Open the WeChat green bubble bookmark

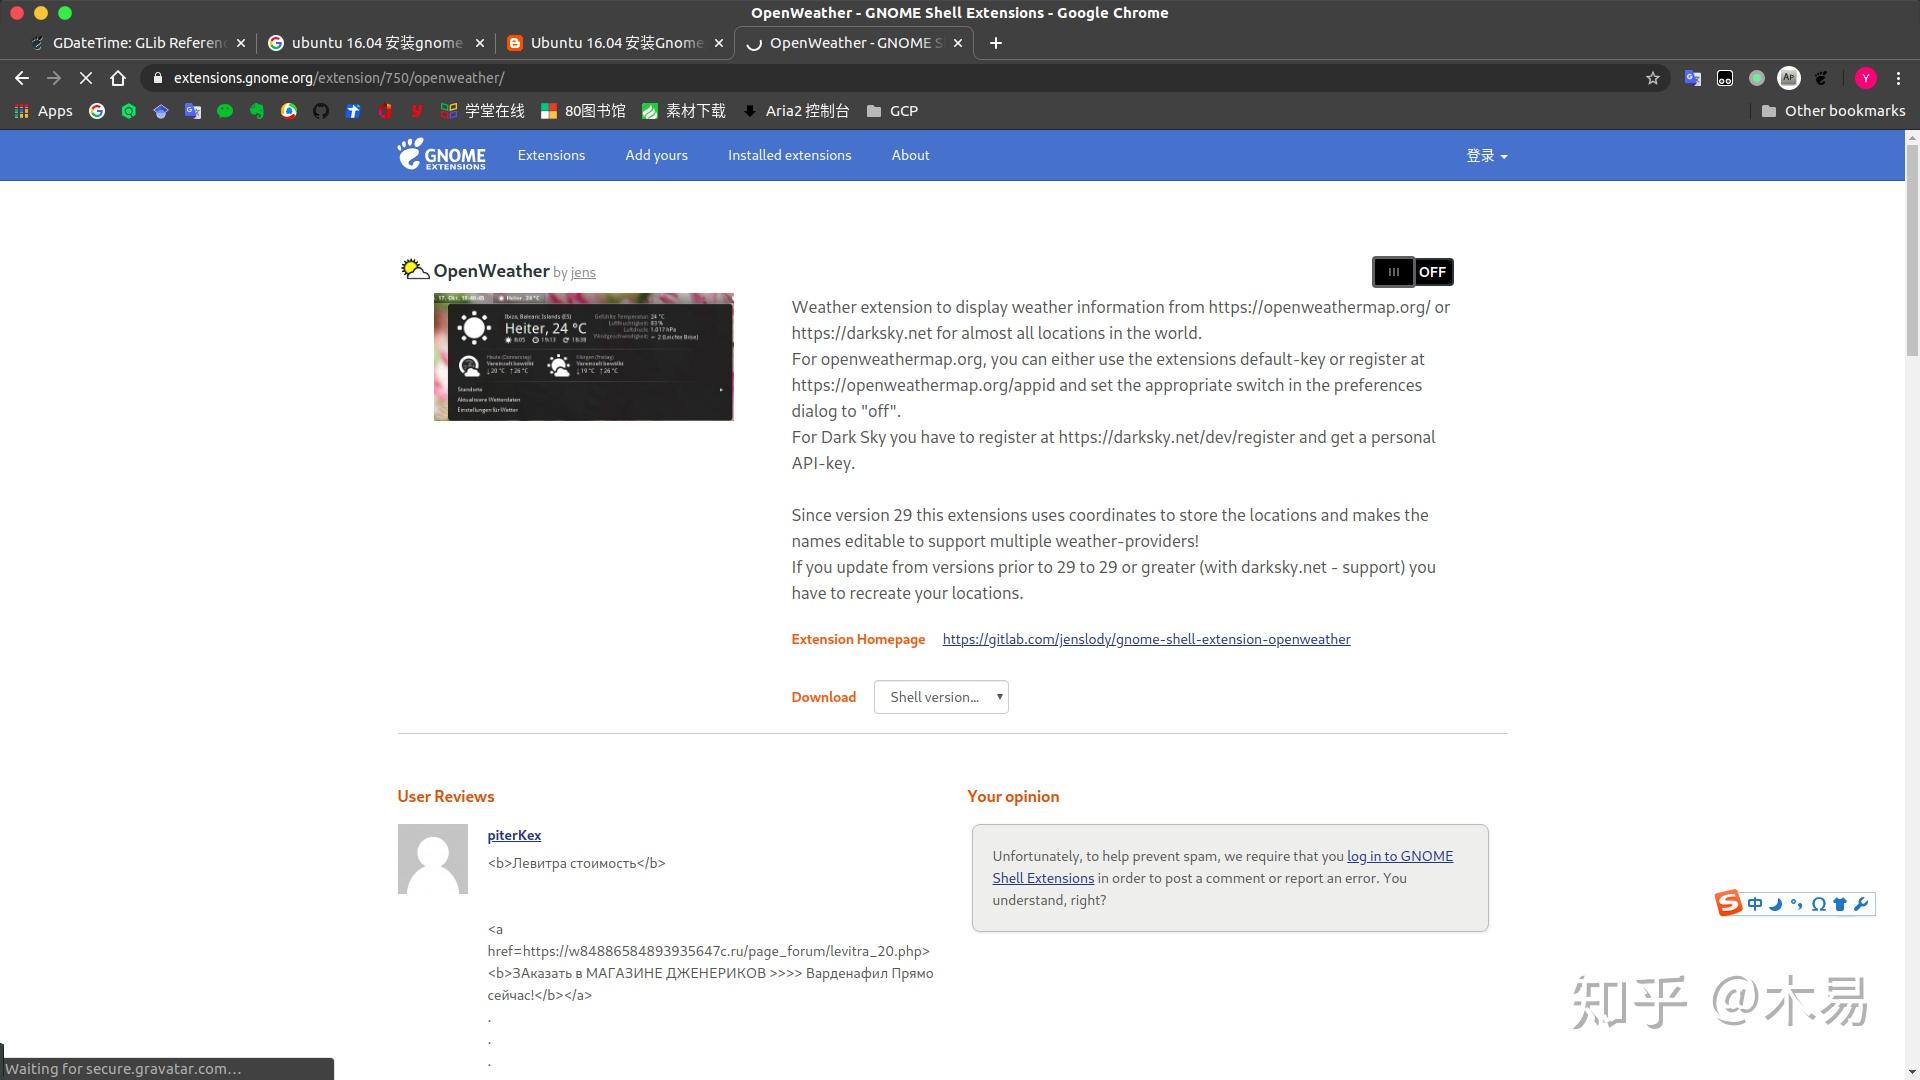click(x=225, y=111)
